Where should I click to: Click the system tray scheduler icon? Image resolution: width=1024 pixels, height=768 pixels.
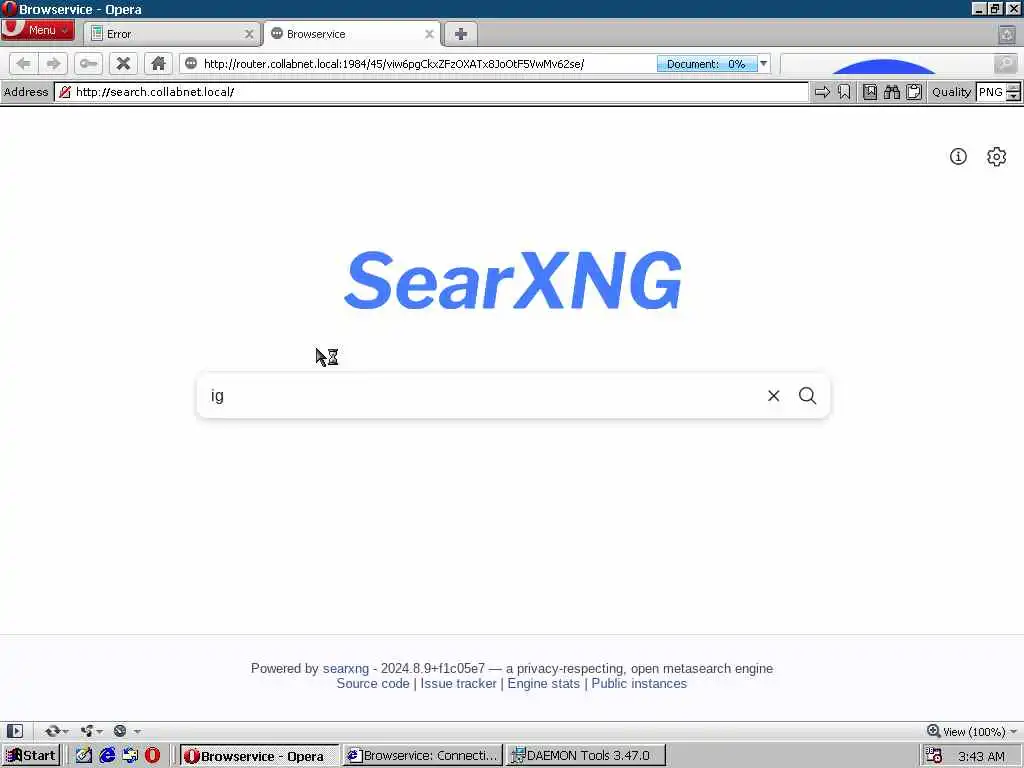(x=934, y=756)
